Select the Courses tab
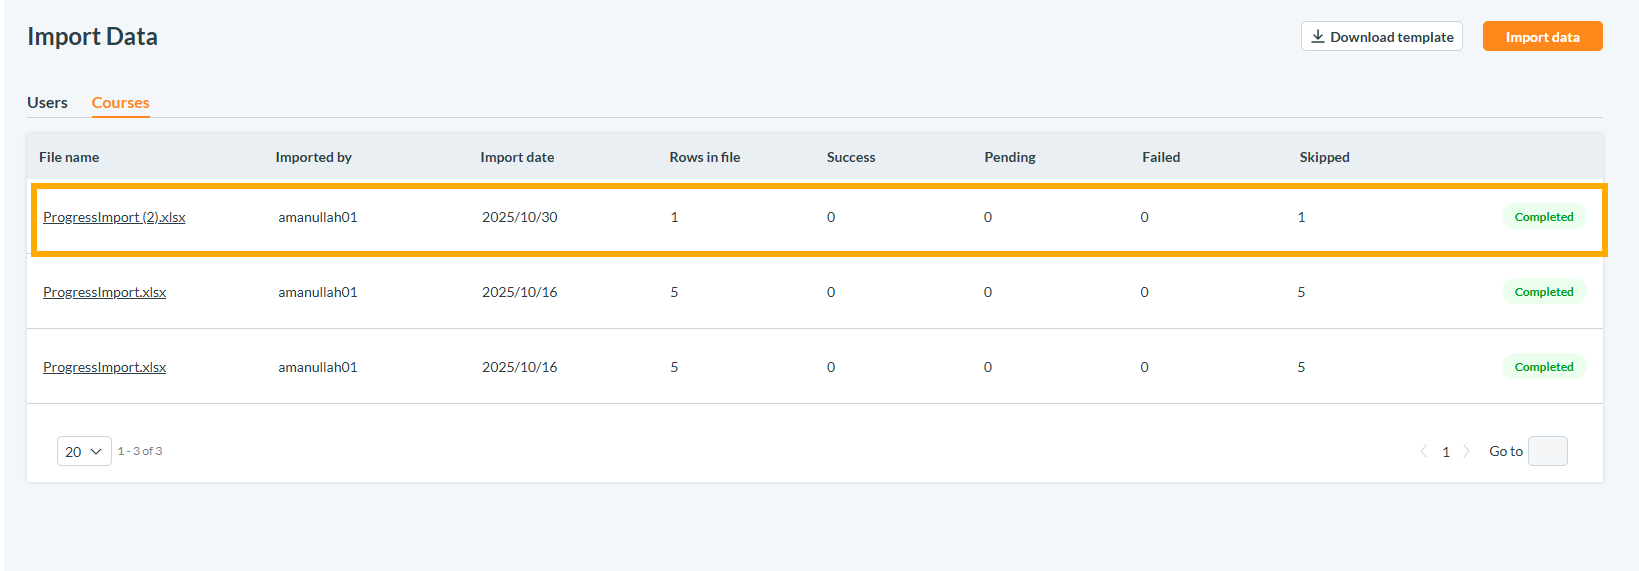The image size is (1639, 571). click(120, 103)
